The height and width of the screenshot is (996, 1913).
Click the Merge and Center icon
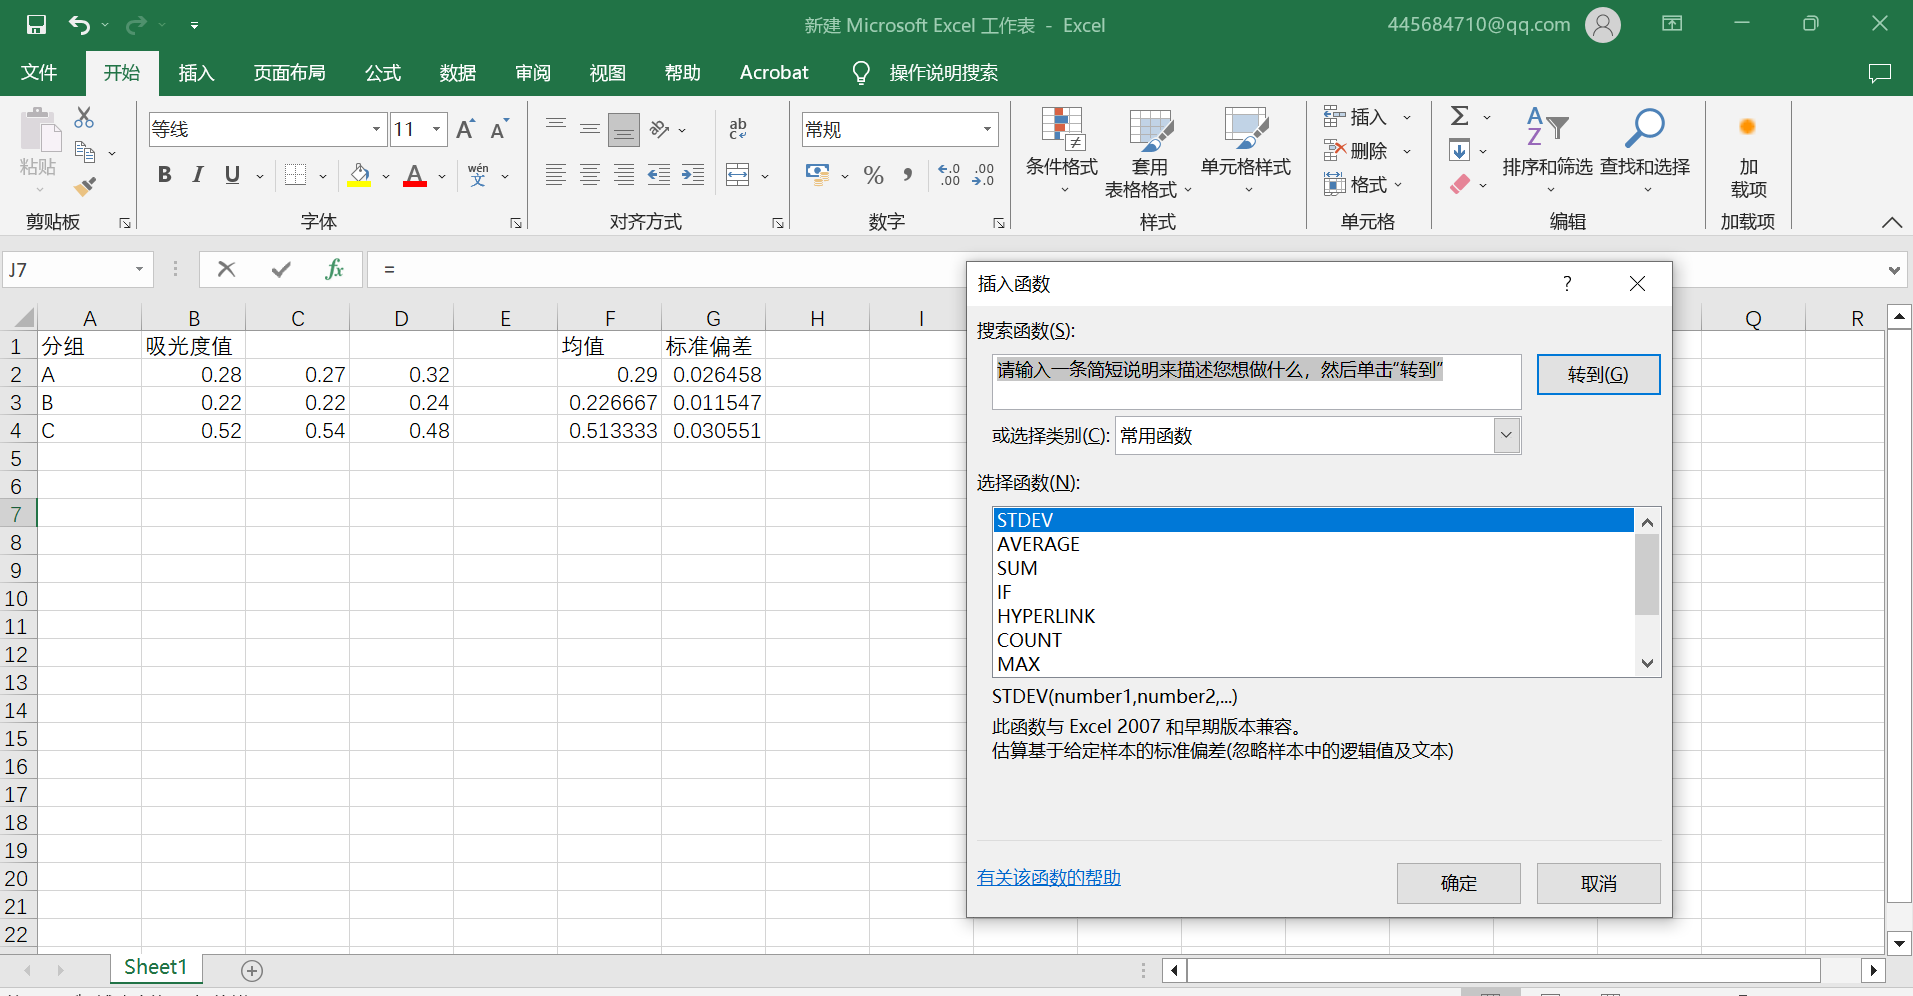pos(738,175)
